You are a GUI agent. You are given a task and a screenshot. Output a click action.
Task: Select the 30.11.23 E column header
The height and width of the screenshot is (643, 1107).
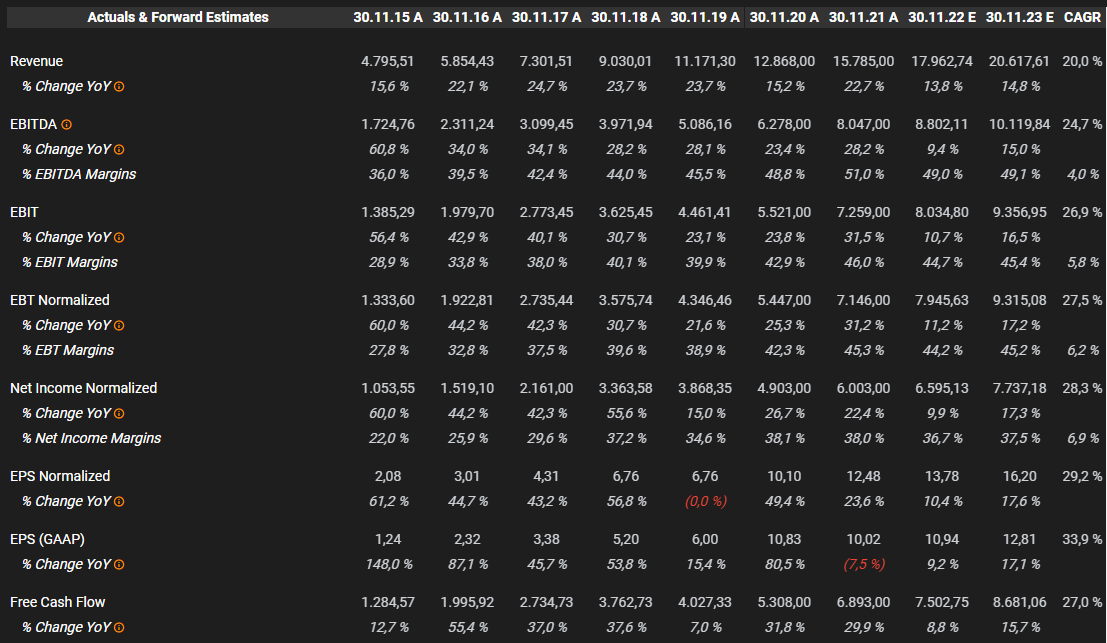click(x=1018, y=17)
